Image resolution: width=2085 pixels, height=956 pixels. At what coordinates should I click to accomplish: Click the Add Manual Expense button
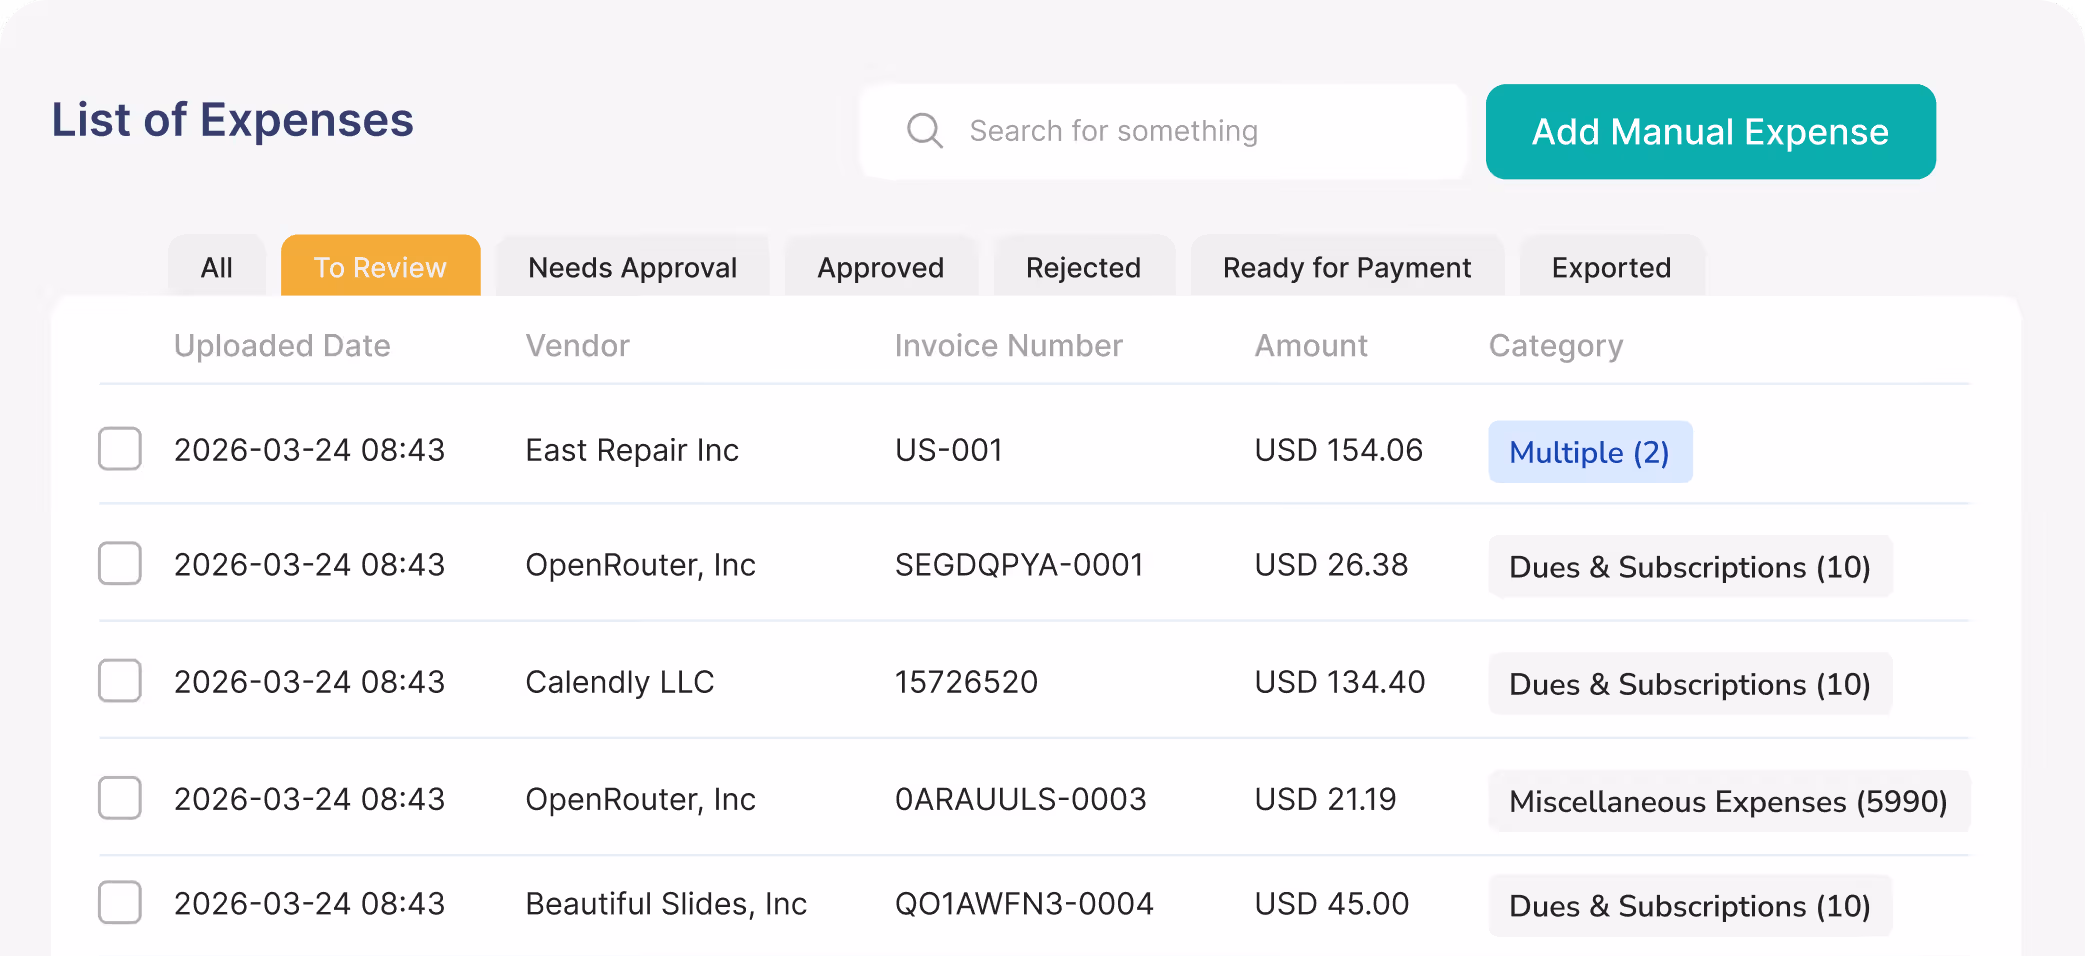point(1709,131)
